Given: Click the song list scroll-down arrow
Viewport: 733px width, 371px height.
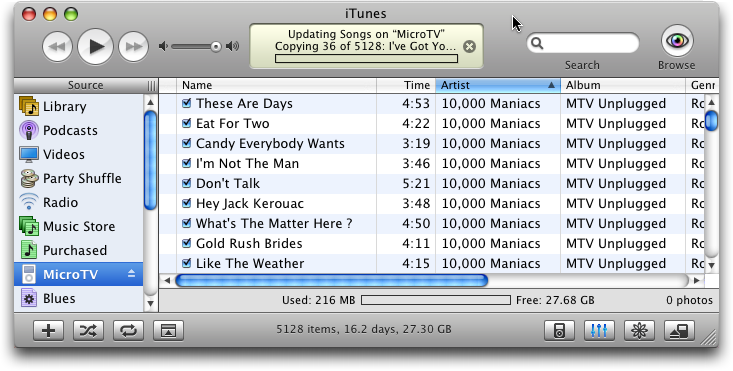Looking at the screenshot, I should [x=711, y=265].
